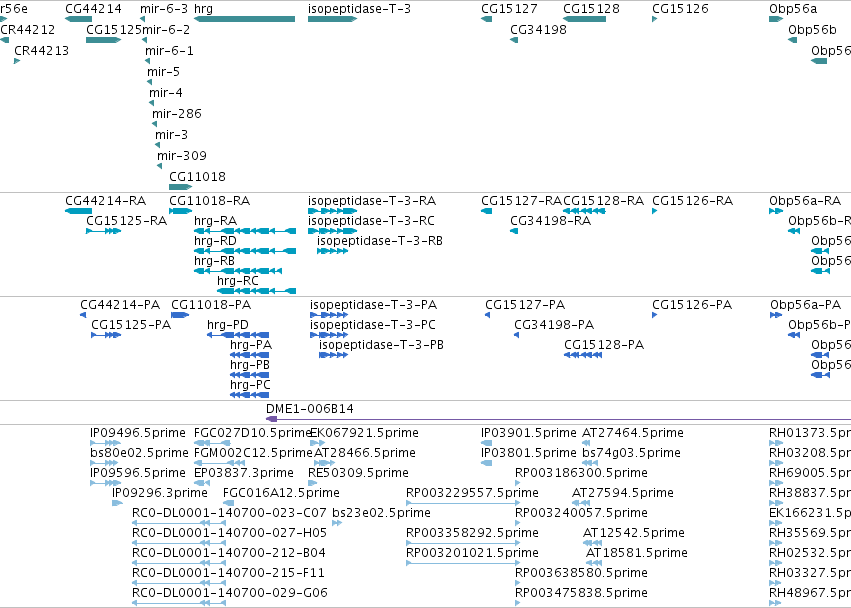Screen dimensions: 851x608
Task: Select isopeptidase-T-3-PB protein
Action: (x=333, y=356)
